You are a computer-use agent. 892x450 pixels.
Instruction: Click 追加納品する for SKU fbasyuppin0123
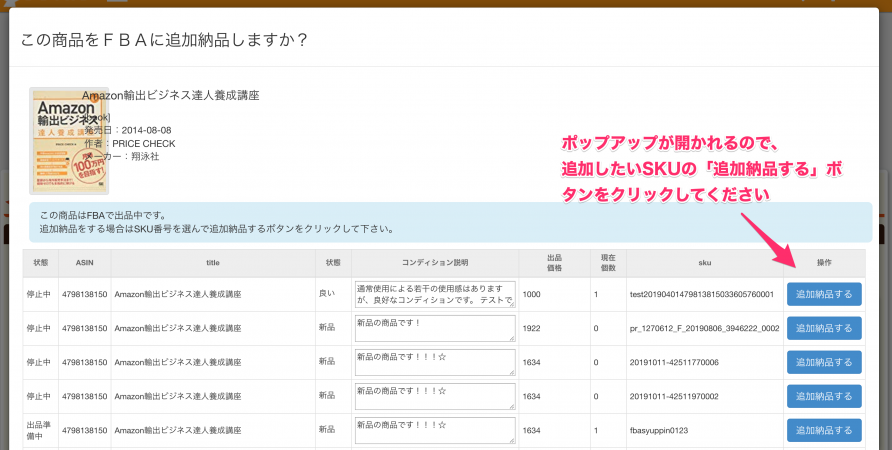(x=824, y=431)
